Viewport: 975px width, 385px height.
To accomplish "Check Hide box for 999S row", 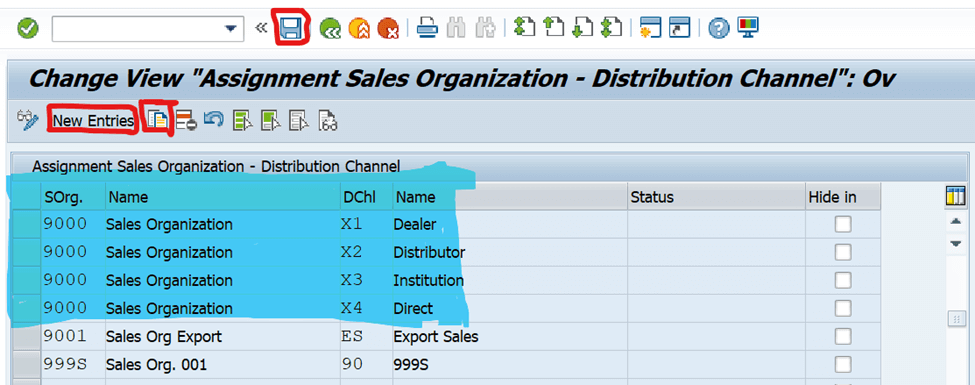I will [843, 364].
